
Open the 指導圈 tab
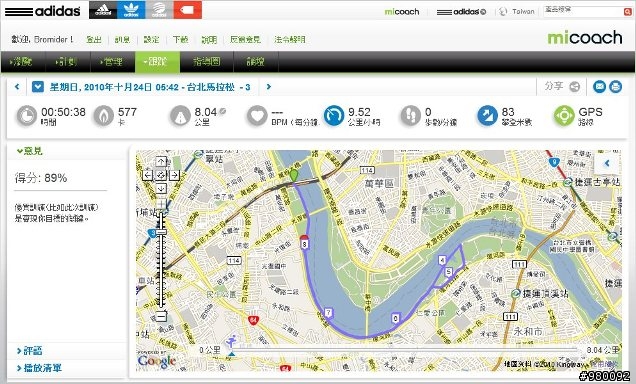click(207, 62)
